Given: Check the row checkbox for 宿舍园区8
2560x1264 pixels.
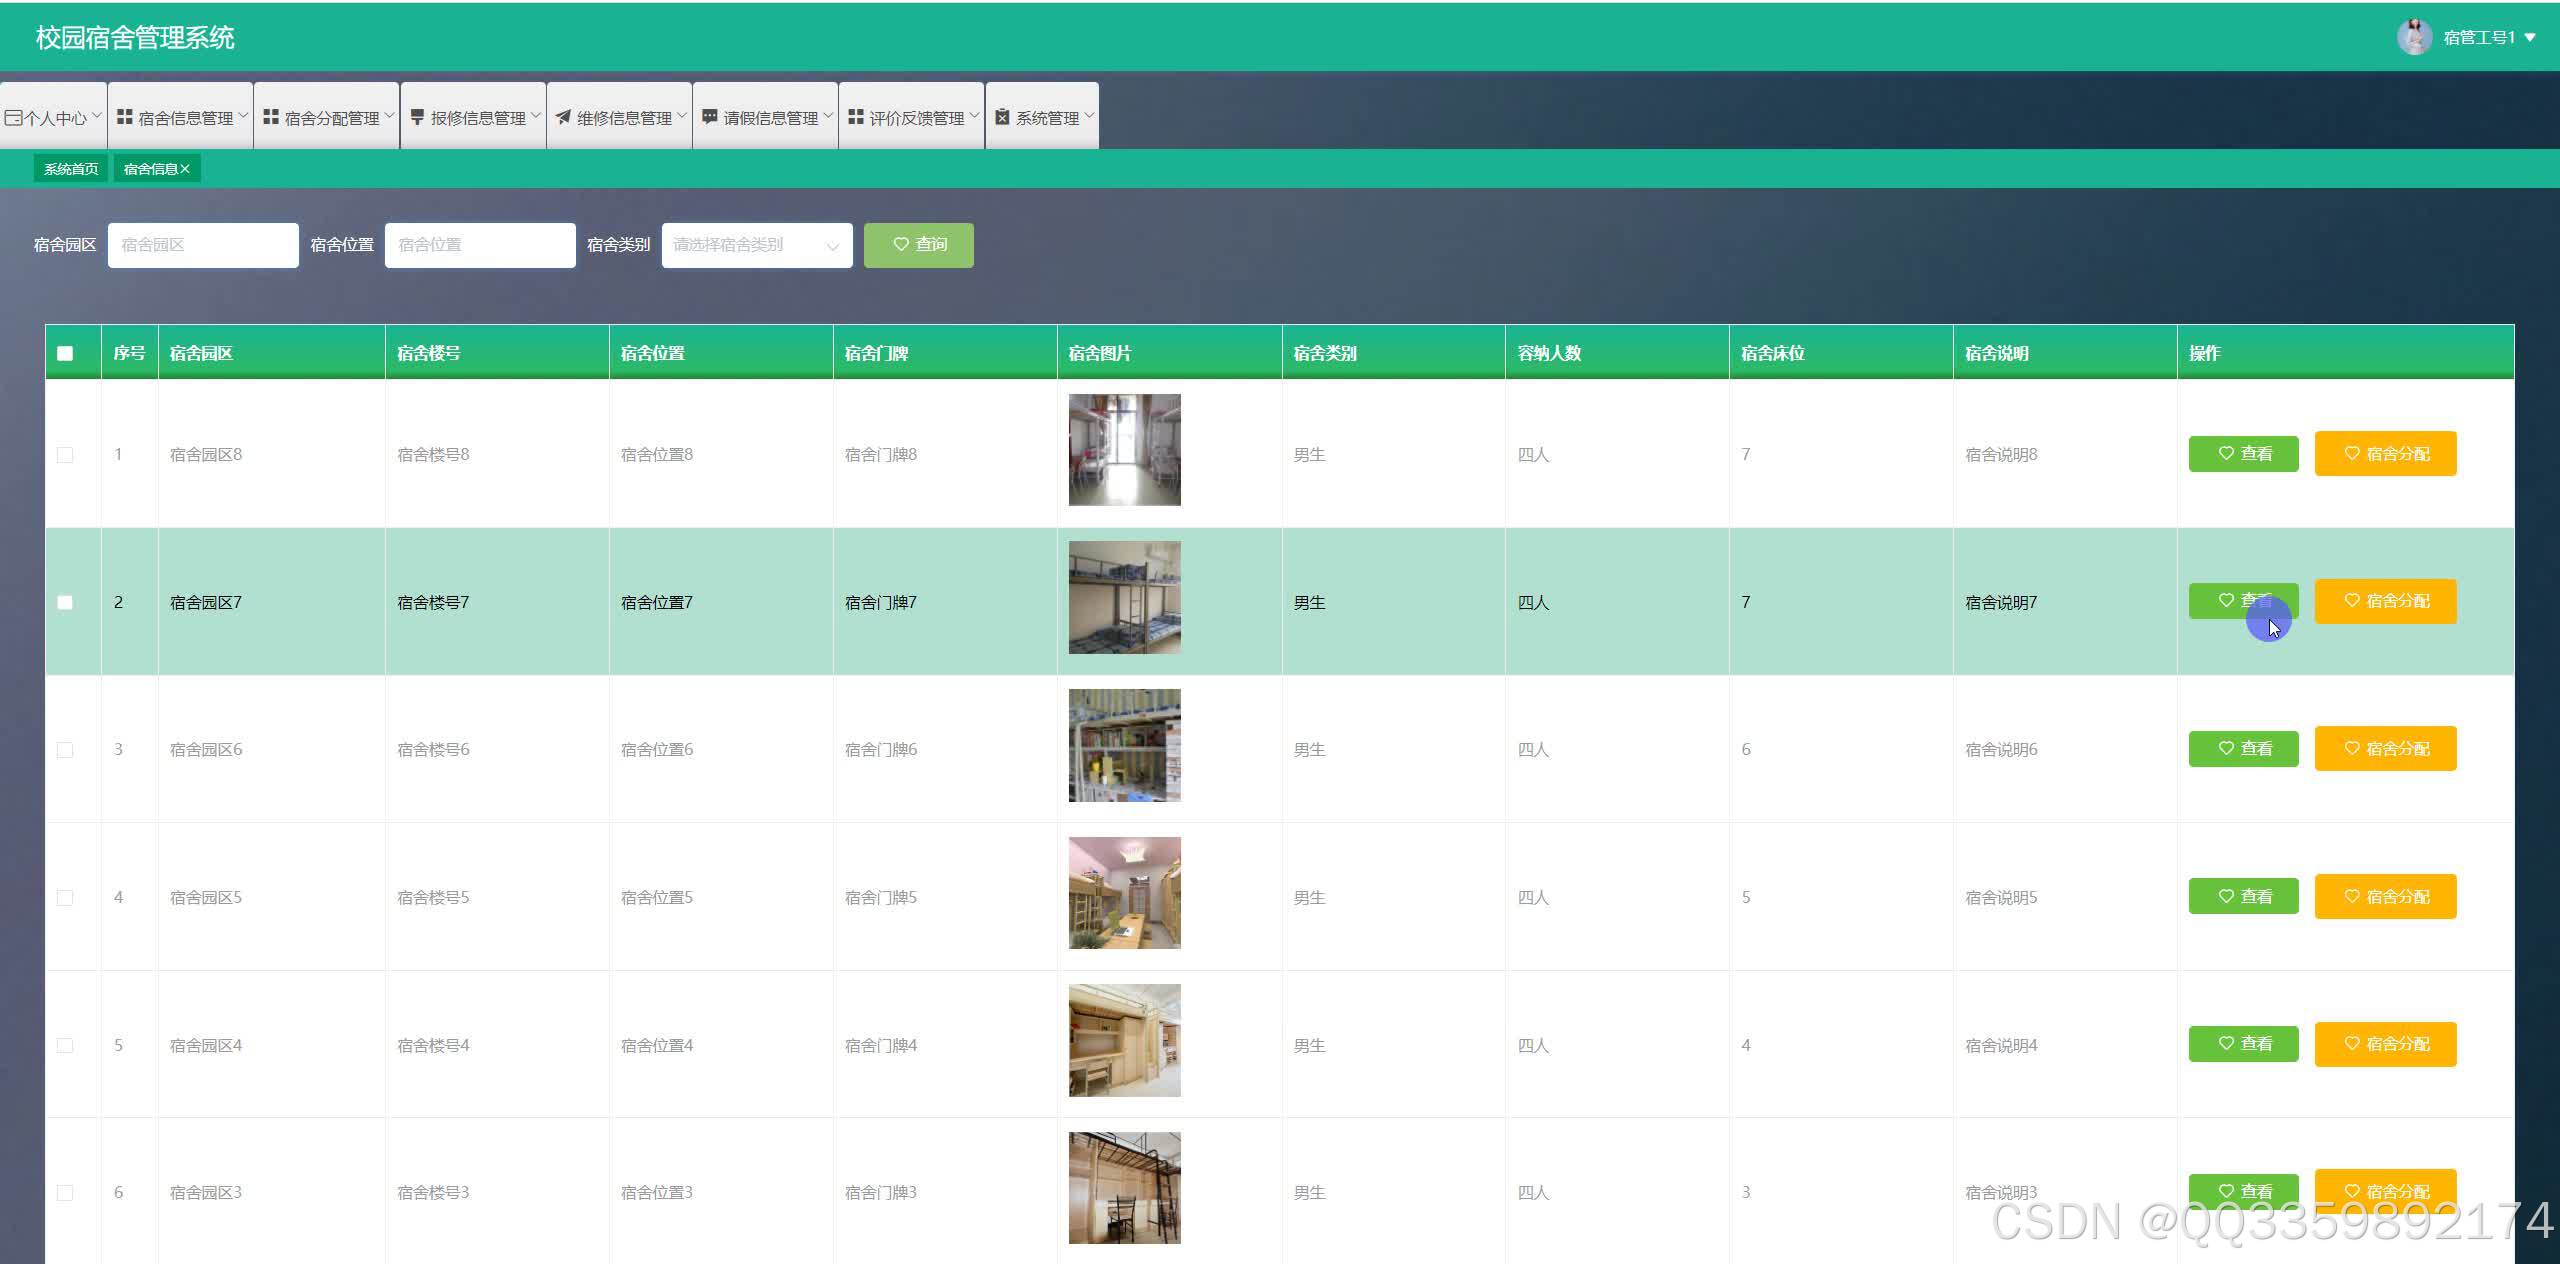Looking at the screenshot, I should [65, 455].
